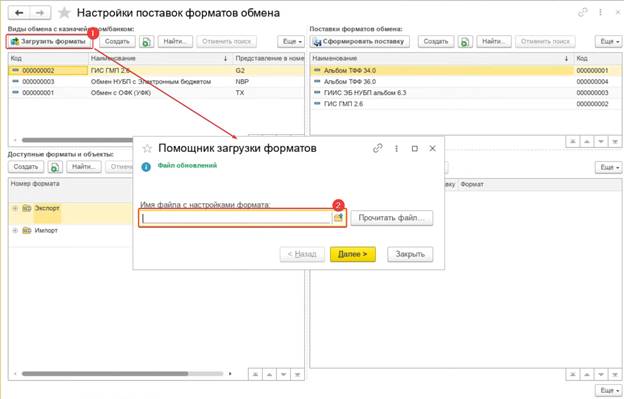The width and height of the screenshot is (624, 399).
Task: Open Еще dropdown above Формат table
Action: click(x=608, y=167)
